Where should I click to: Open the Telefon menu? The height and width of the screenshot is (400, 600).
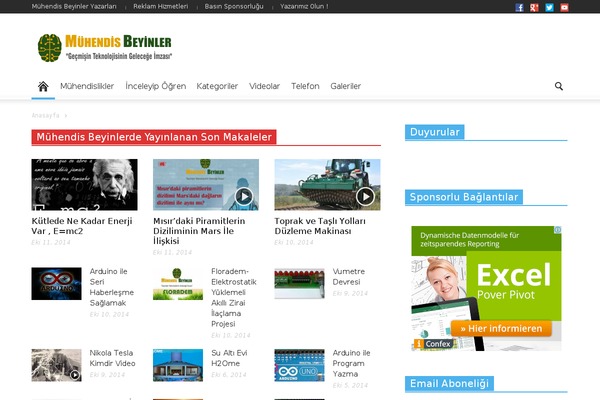tap(305, 86)
